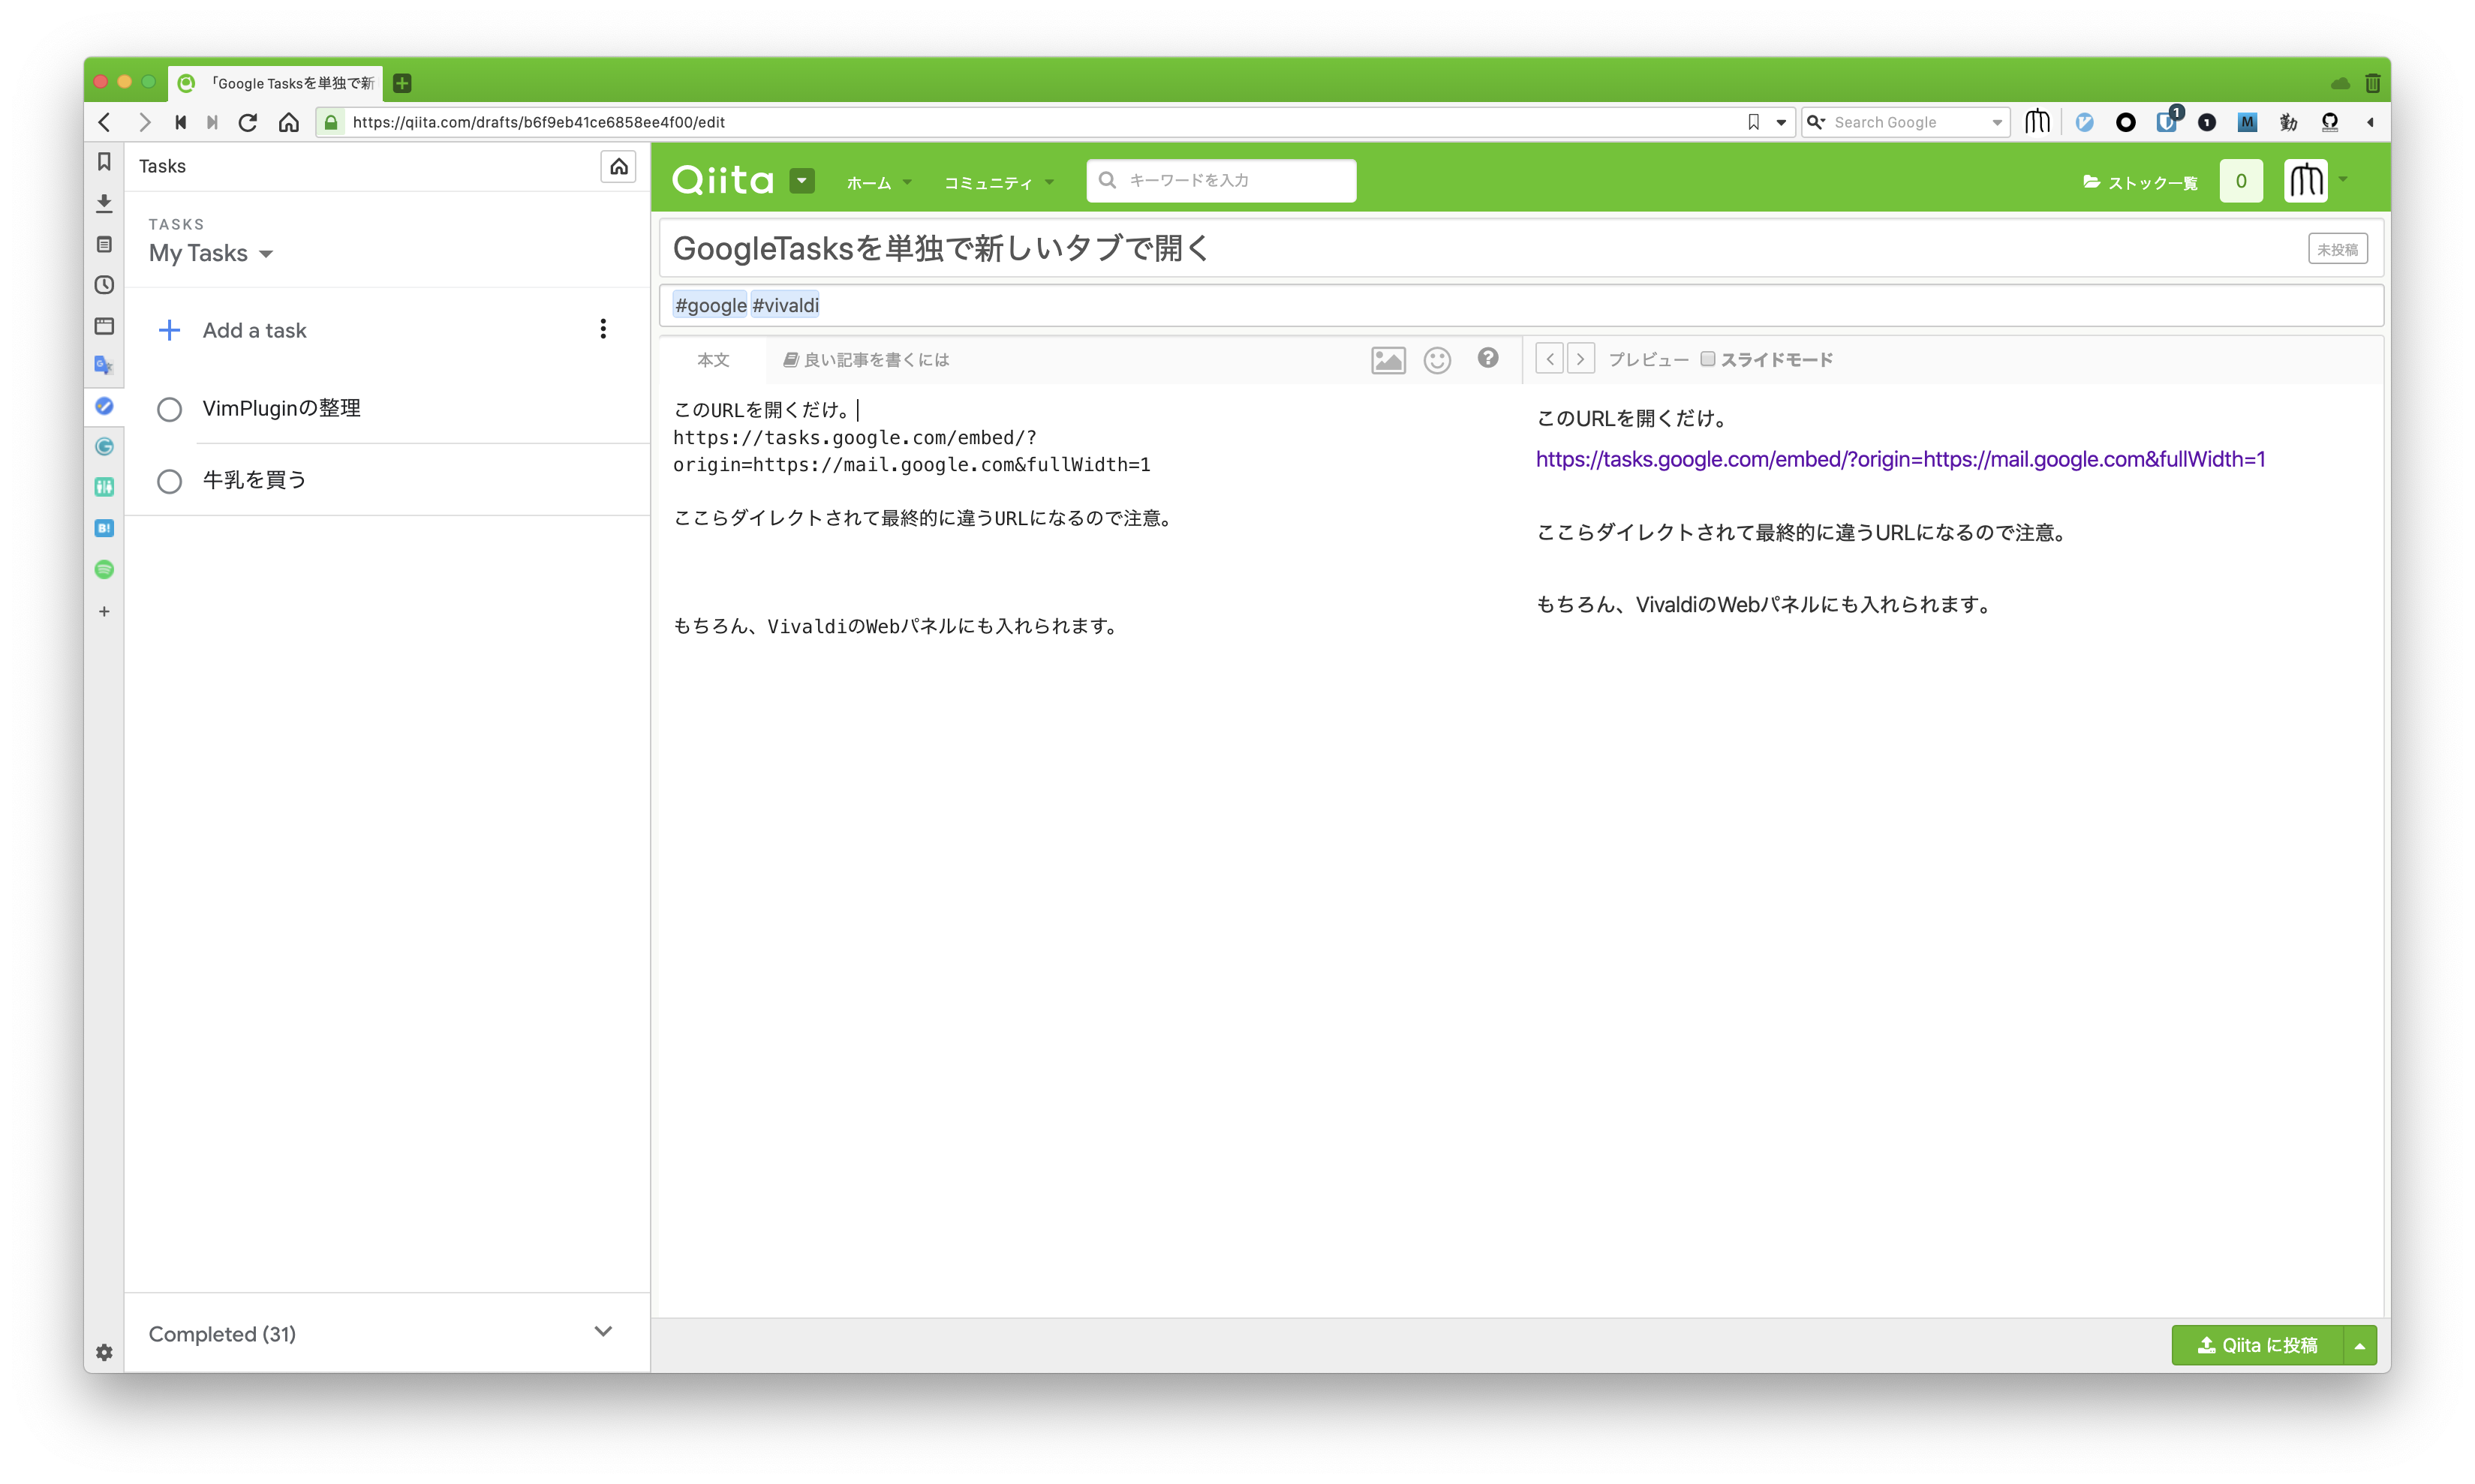Open the Downloads panel in the sidebar
The width and height of the screenshot is (2475, 1484).
click(104, 203)
